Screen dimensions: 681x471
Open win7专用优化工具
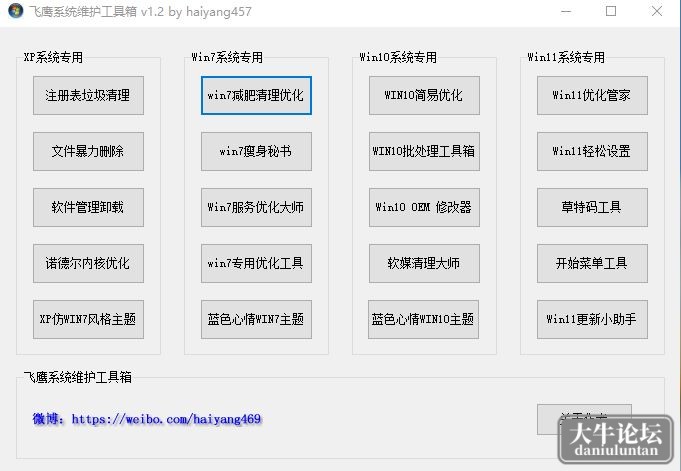click(256, 264)
